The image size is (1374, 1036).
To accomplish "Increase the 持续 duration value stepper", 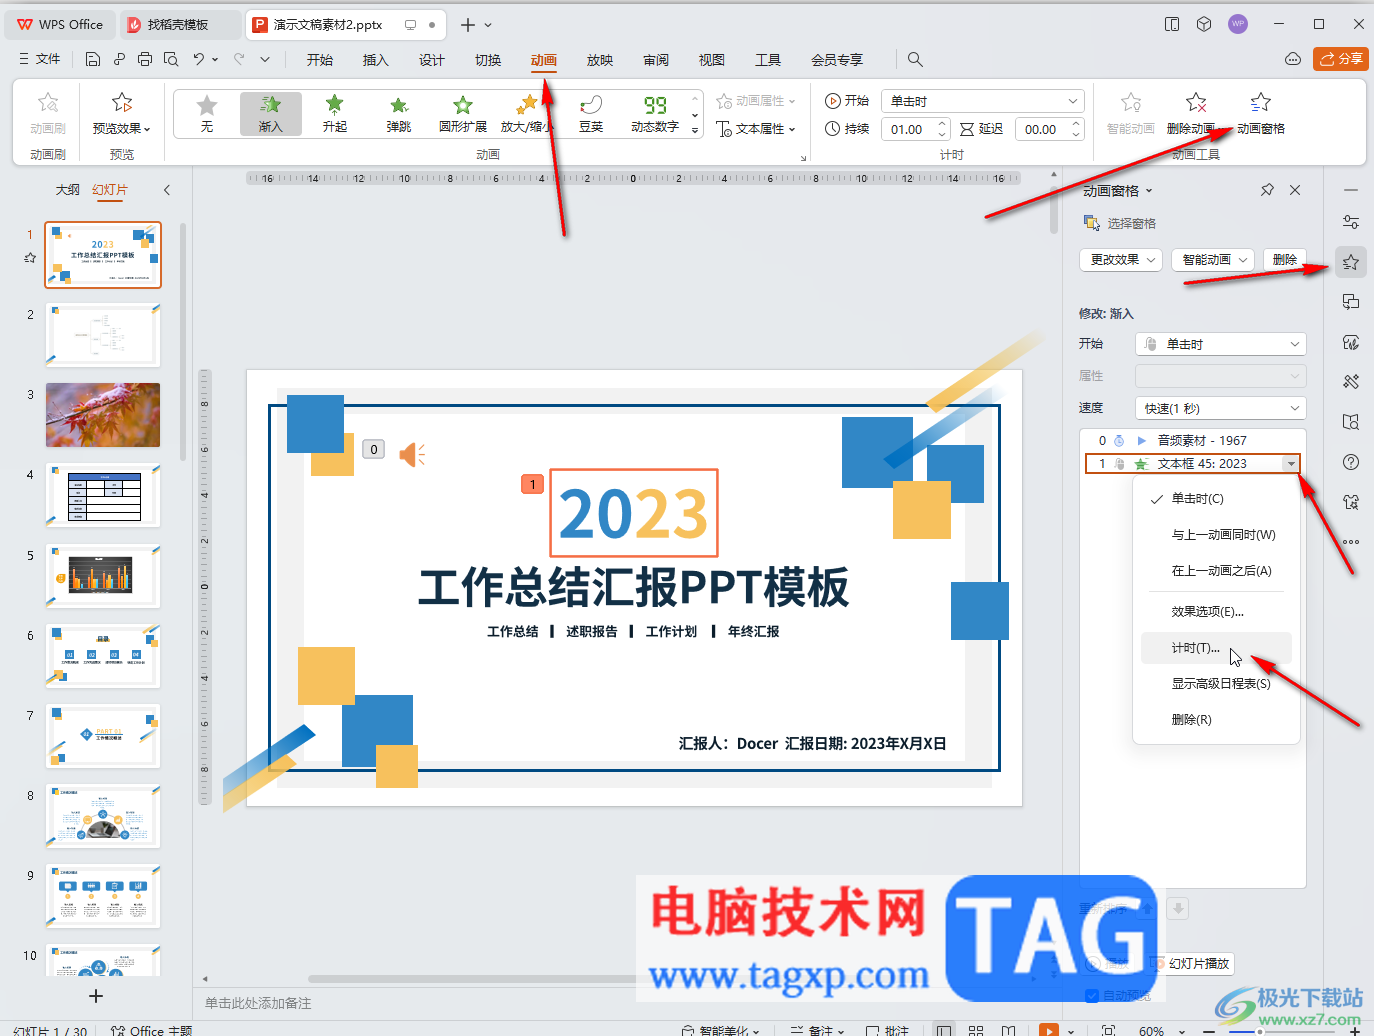I will coord(942,124).
